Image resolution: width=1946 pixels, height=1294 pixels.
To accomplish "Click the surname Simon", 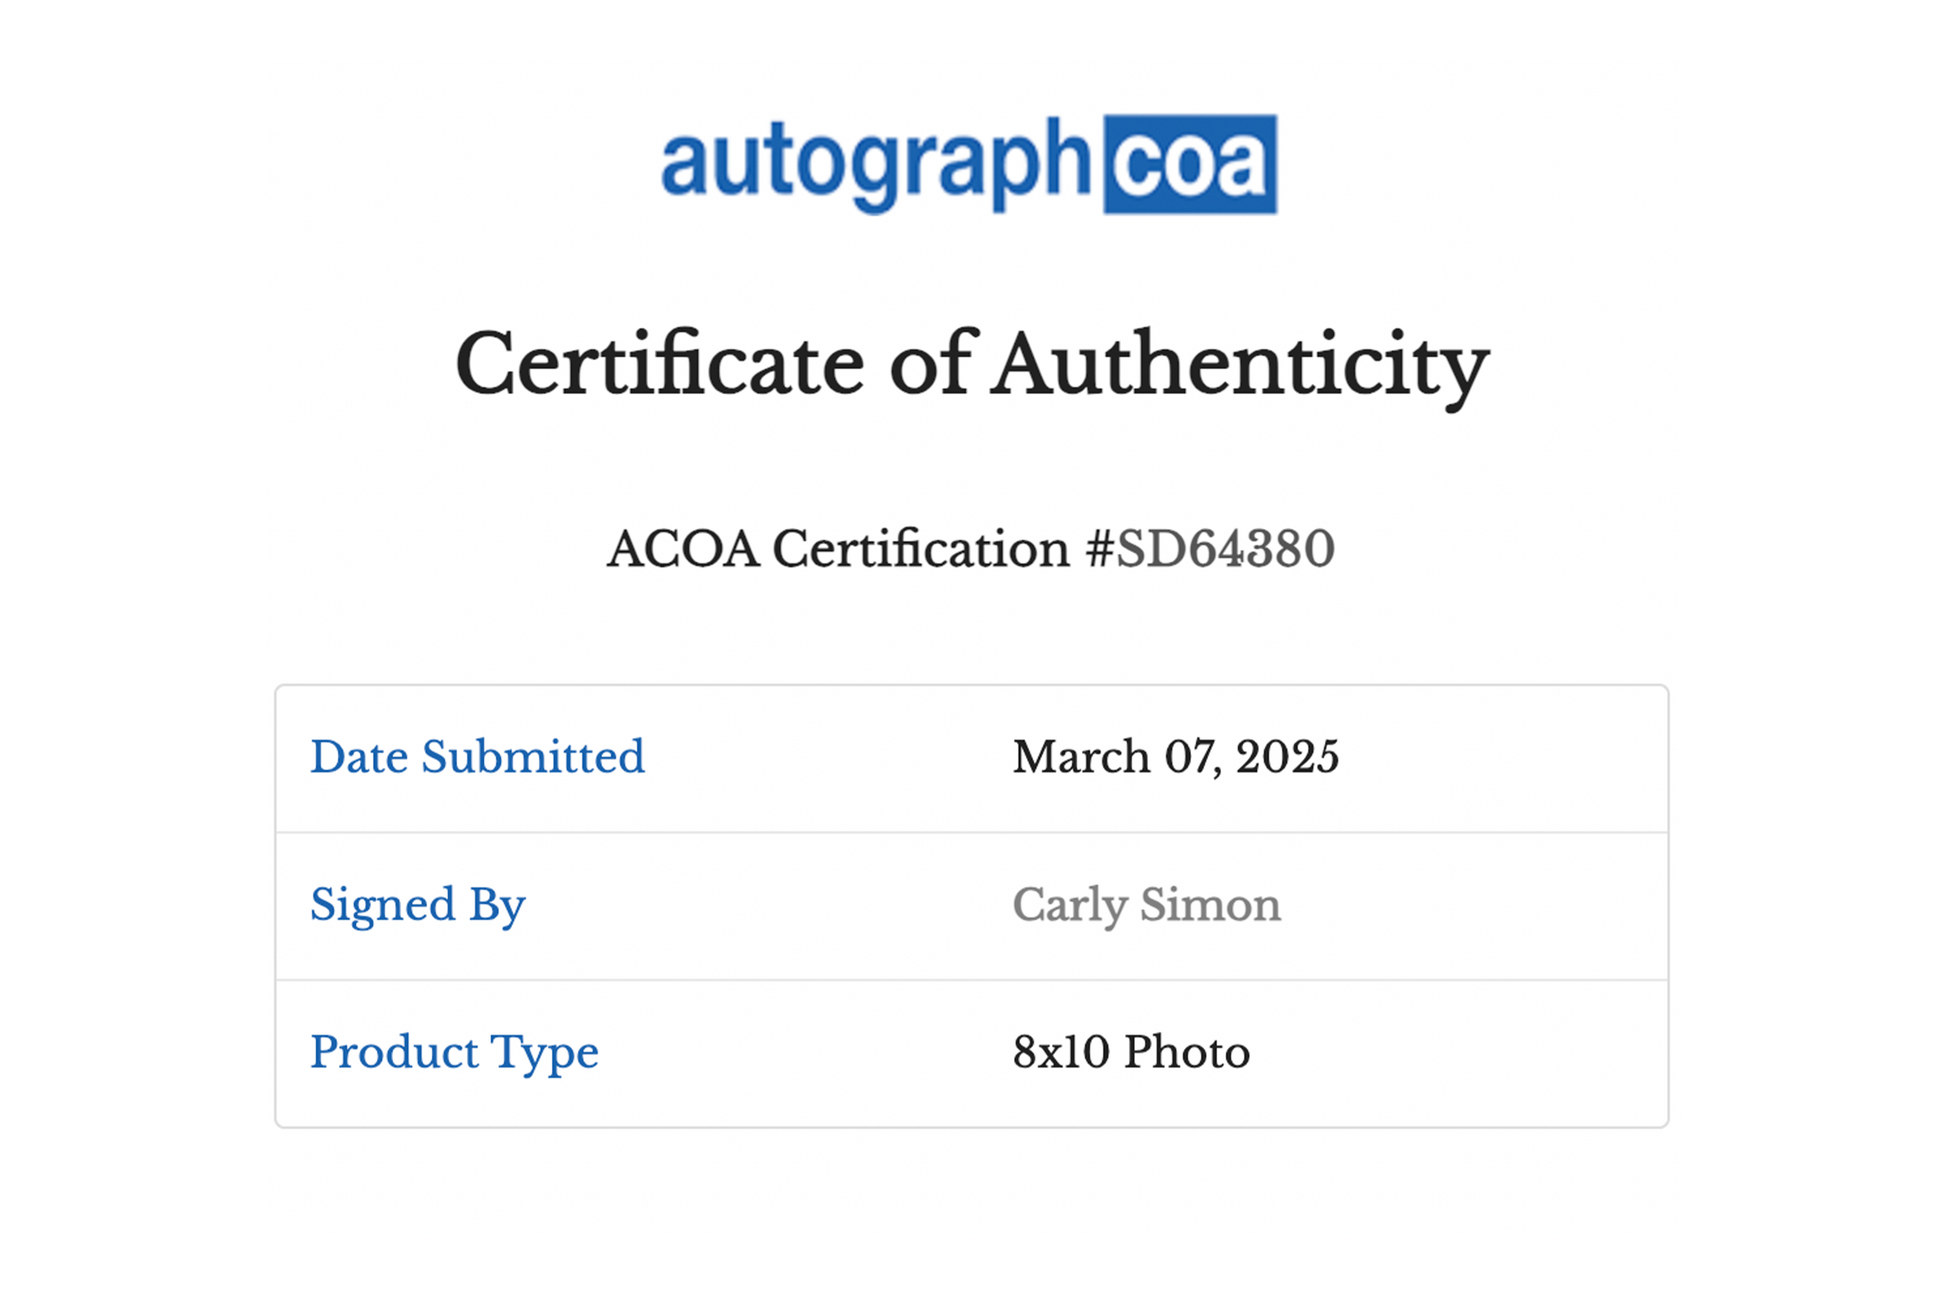I will [x=1210, y=905].
